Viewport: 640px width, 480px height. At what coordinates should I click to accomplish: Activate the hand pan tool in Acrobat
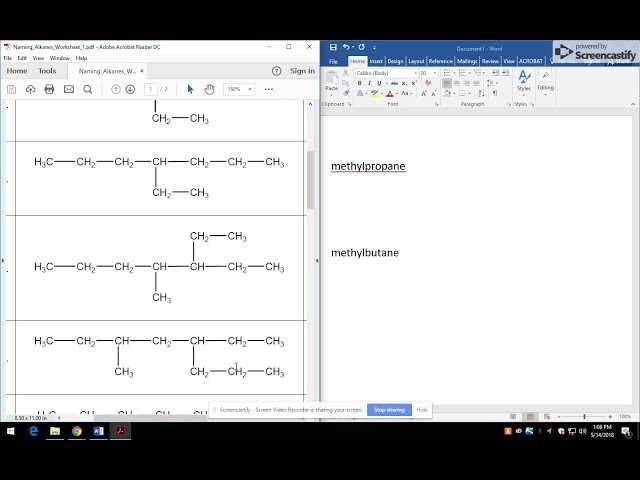tap(209, 89)
